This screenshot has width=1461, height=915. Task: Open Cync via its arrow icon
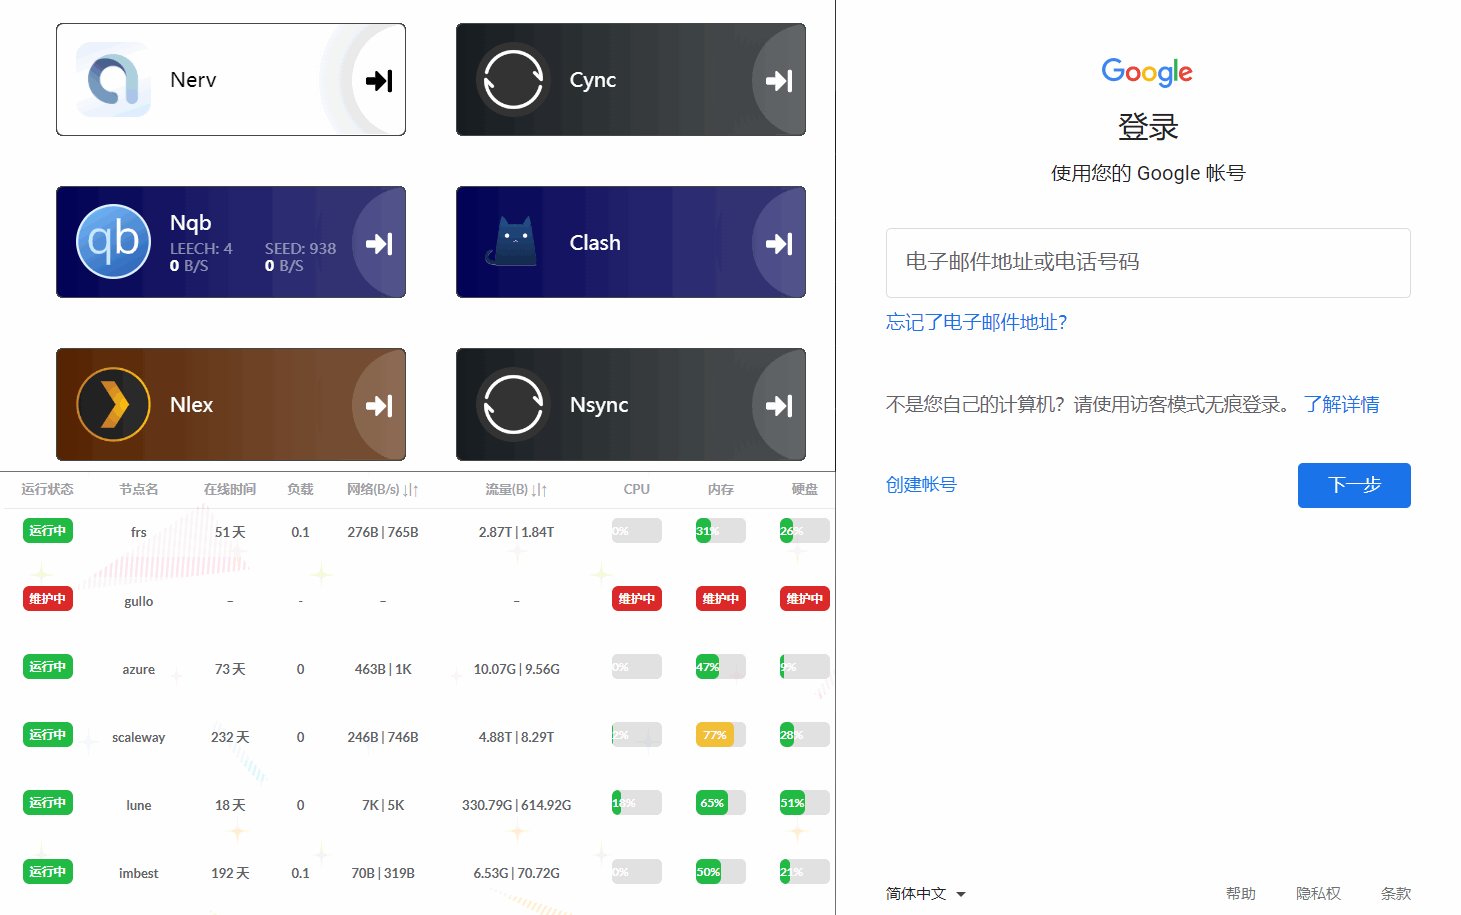click(779, 80)
